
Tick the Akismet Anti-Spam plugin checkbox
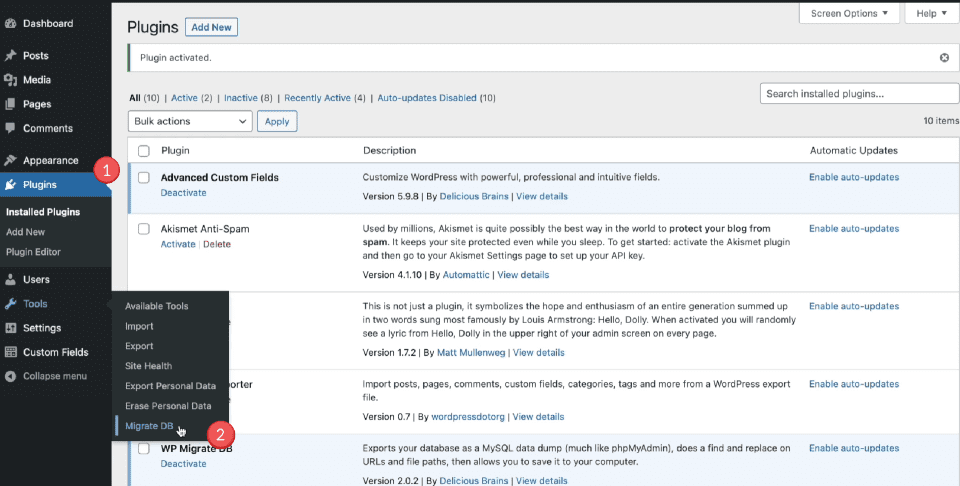pos(143,229)
